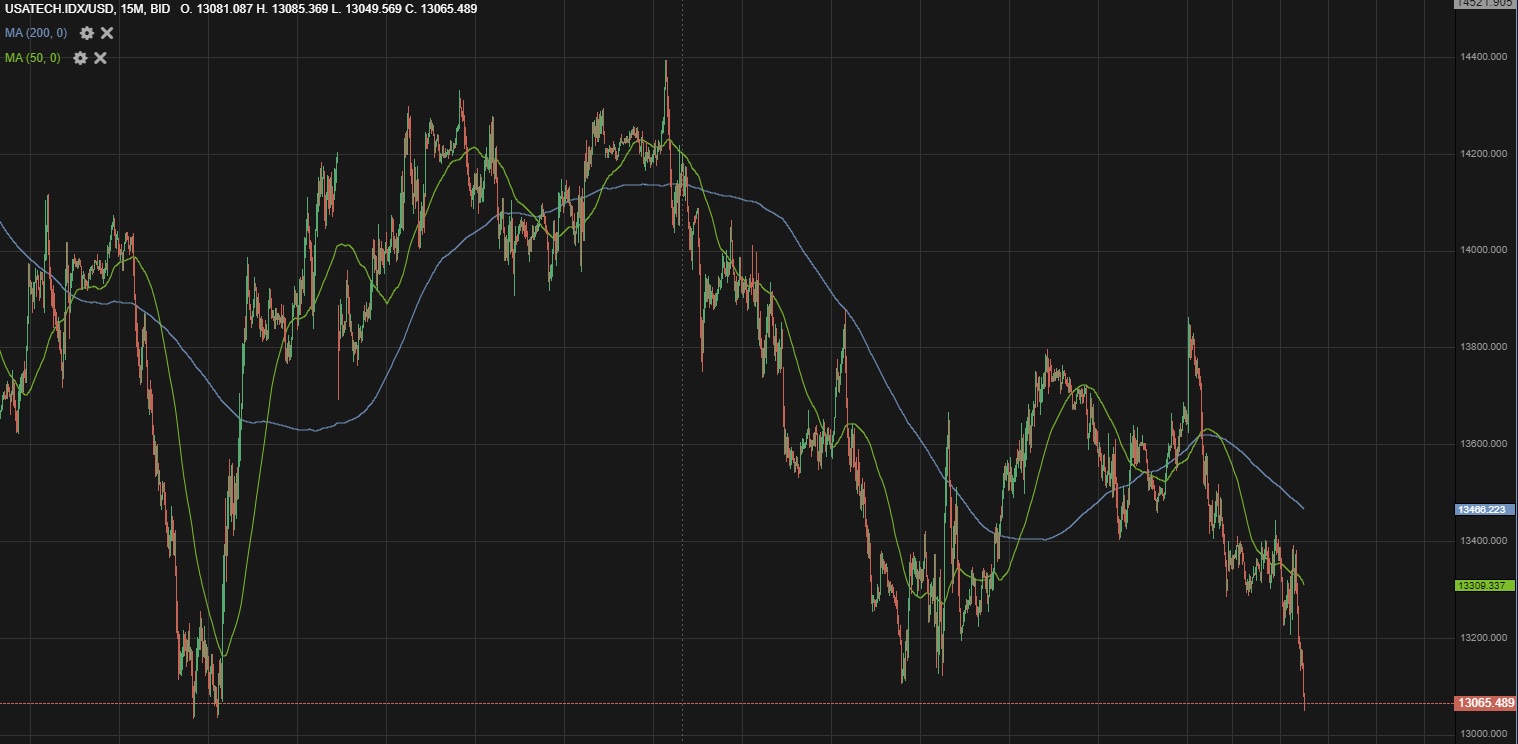Screen dimensions: 1518x744
Task: Open the USATECH.IDX/USD symbol selector
Action: click(60, 8)
